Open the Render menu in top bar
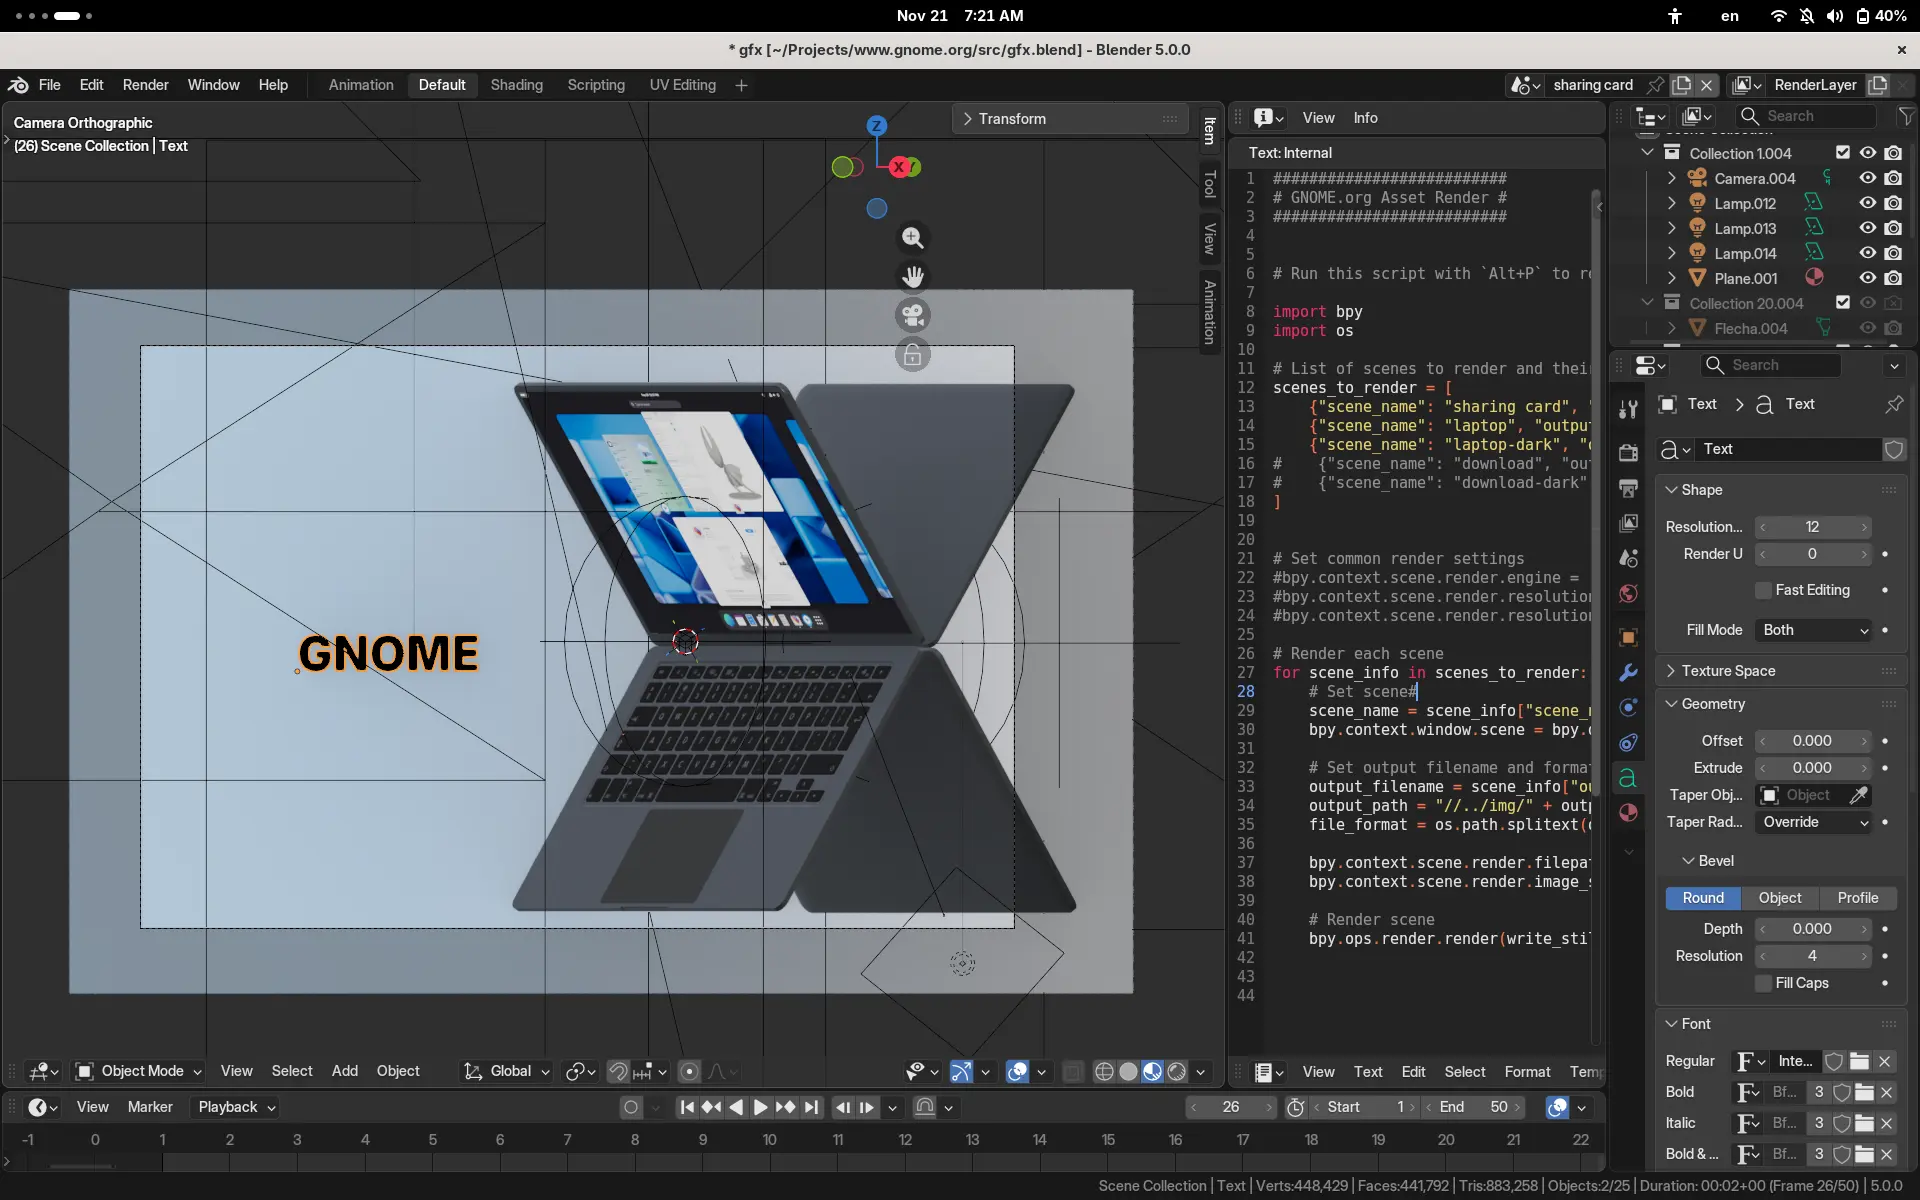Image resolution: width=1920 pixels, height=1200 pixels. point(145,85)
